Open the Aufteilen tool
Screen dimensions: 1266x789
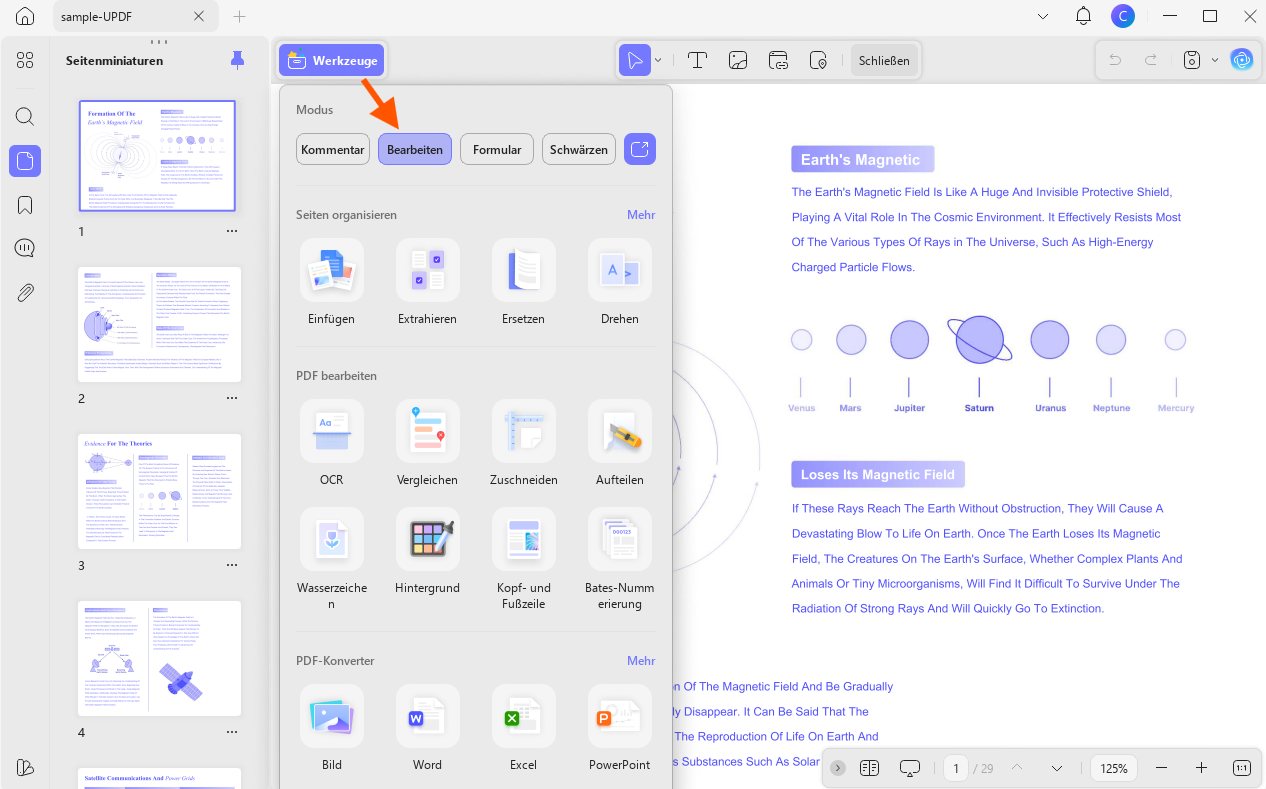point(620,443)
